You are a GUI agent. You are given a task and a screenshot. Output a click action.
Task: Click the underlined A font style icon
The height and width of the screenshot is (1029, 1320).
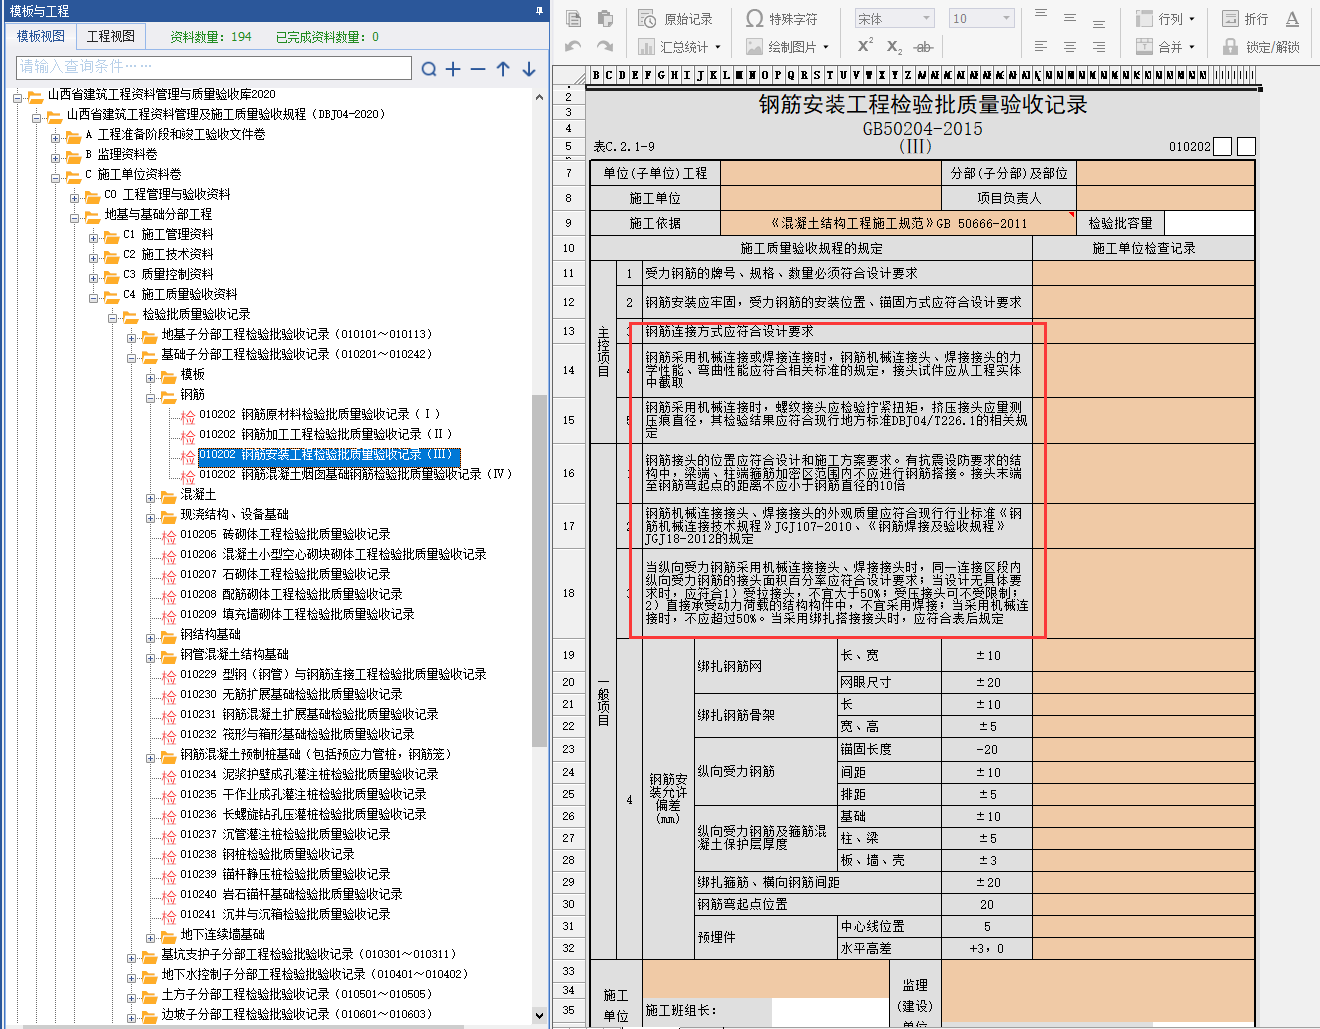click(1292, 19)
